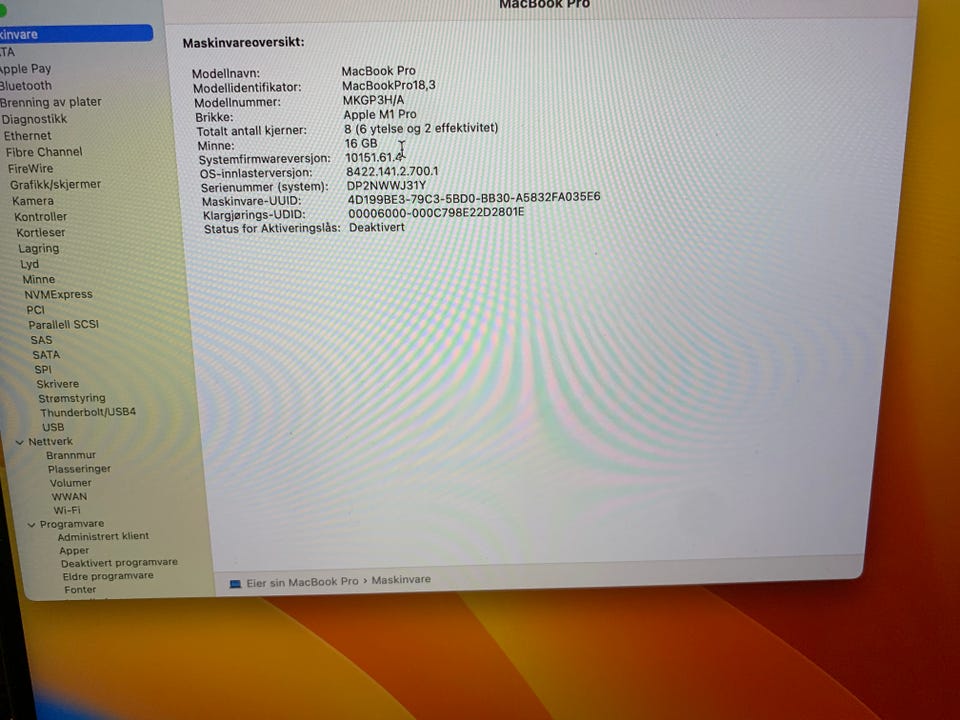
Task: Click serial number DP2NWWJ31Y
Action: click(x=386, y=186)
